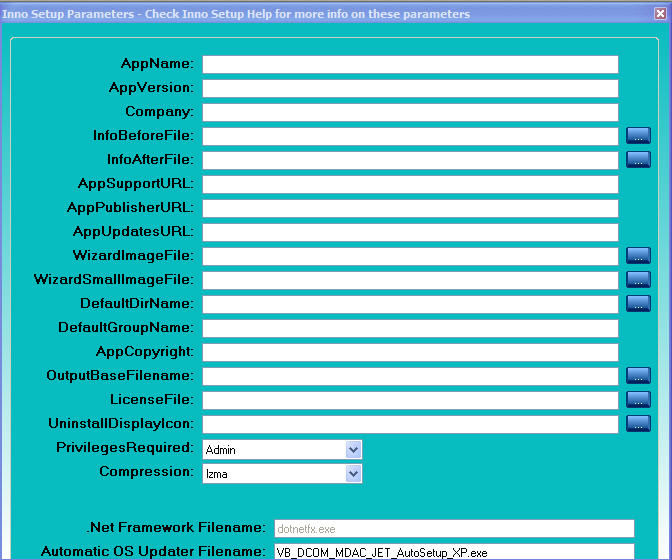Image resolution: width=672 pixels, height=560 pixels.
Task: Click the AppSupportURL input box
Action: (410, 184)
